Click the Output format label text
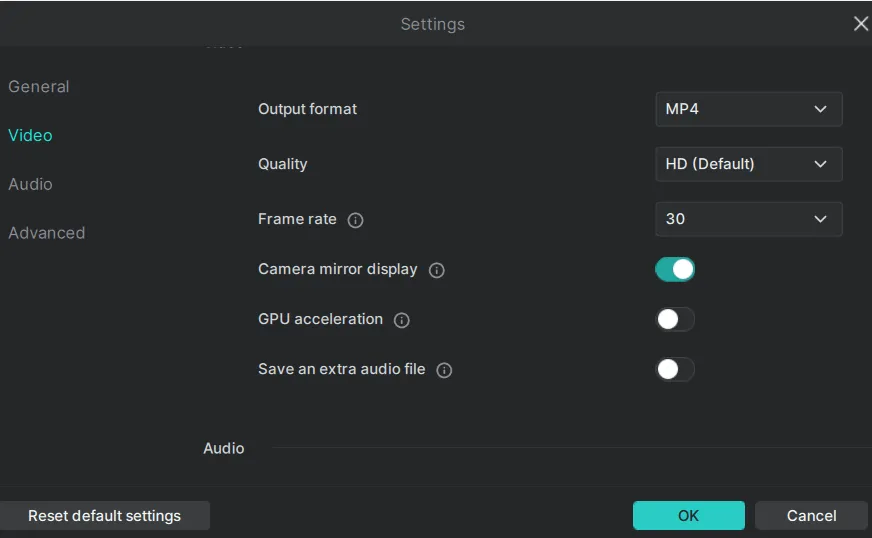The height and width of the screenshot is (538, 872). tap(307, 109)
